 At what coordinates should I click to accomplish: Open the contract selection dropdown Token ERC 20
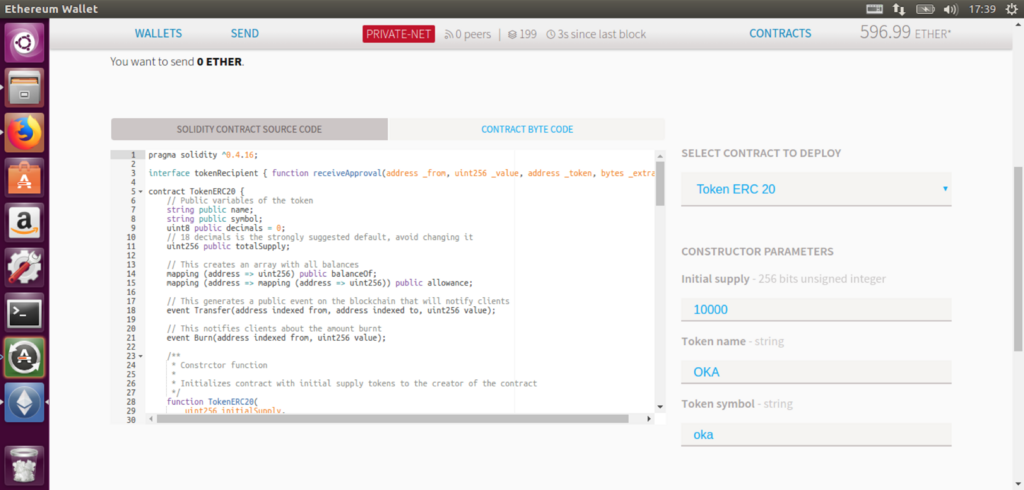pyautogui.click(x=816, y=189)
